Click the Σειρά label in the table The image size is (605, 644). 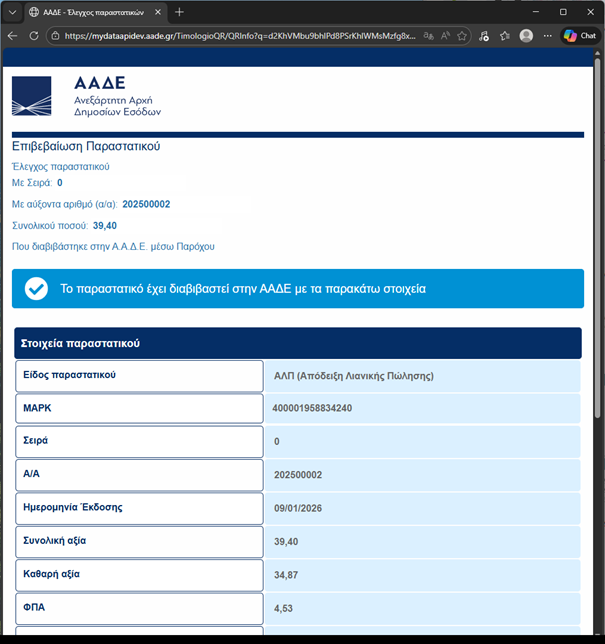pyautogui.click(x=35, y=441)
